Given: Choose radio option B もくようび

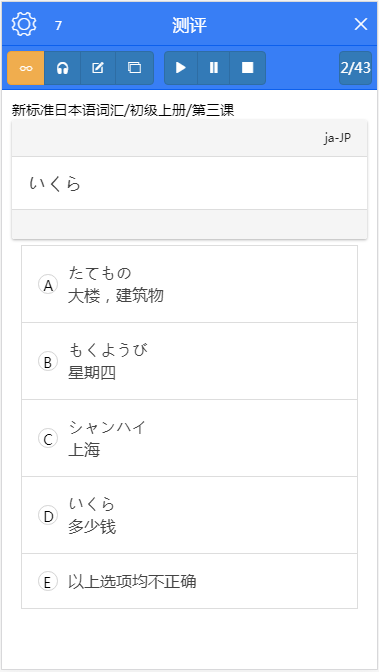Looking at the screenshot, I should [48, 362].
